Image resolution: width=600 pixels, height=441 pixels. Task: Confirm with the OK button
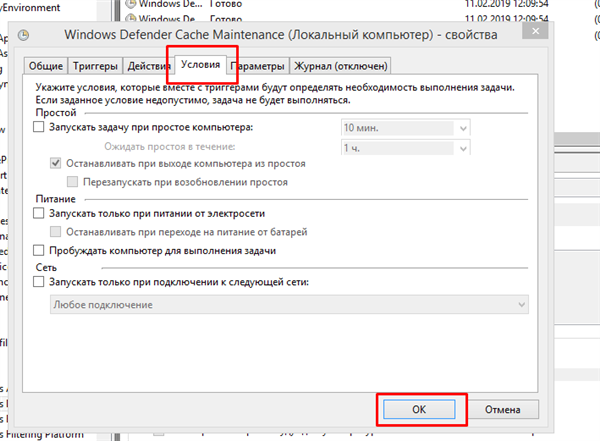[419, 410]
